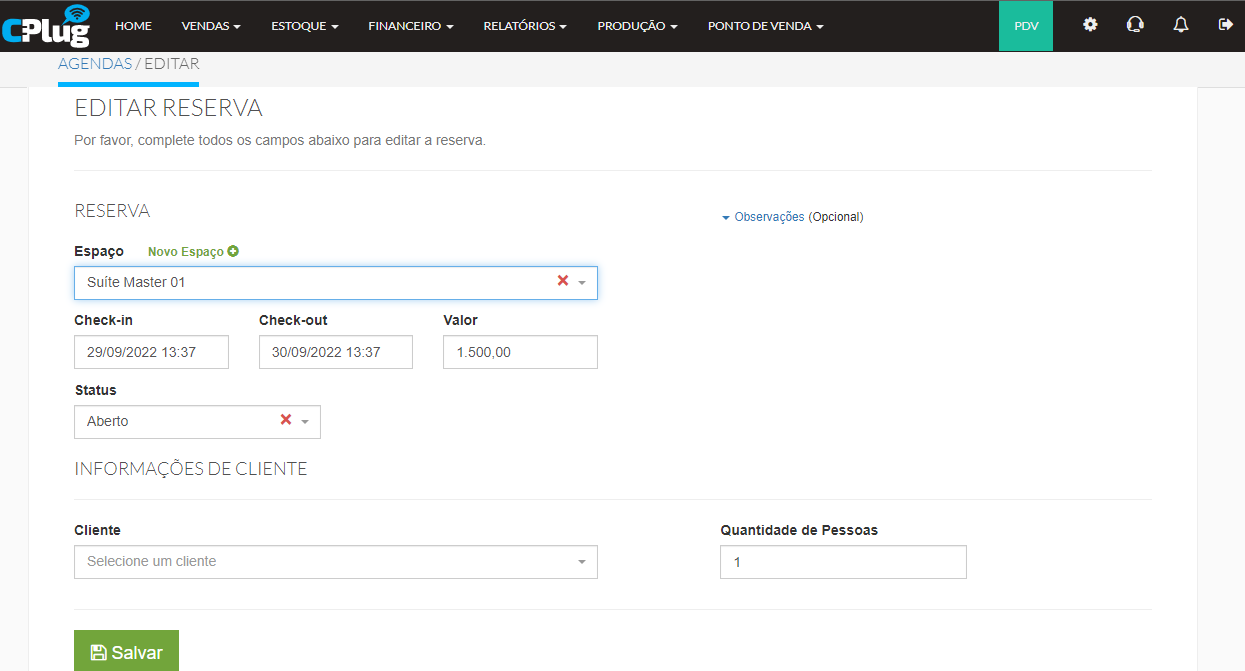Clear the Suíte Master 01 selection

(x=562, y=282)
